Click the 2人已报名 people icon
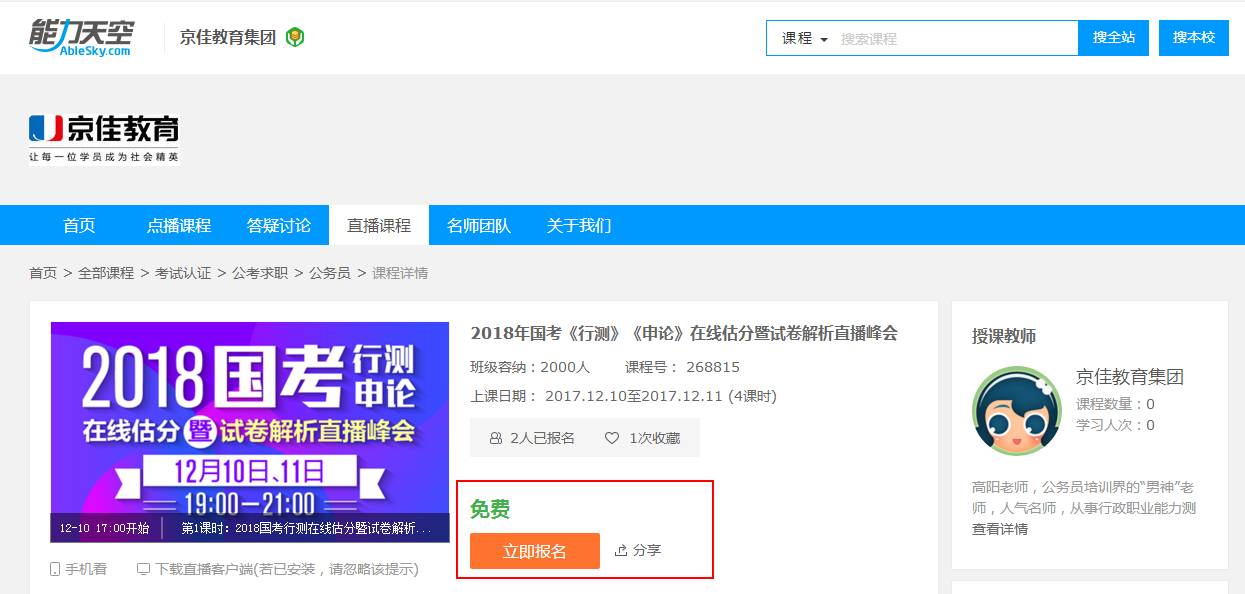 pos(496,438)
